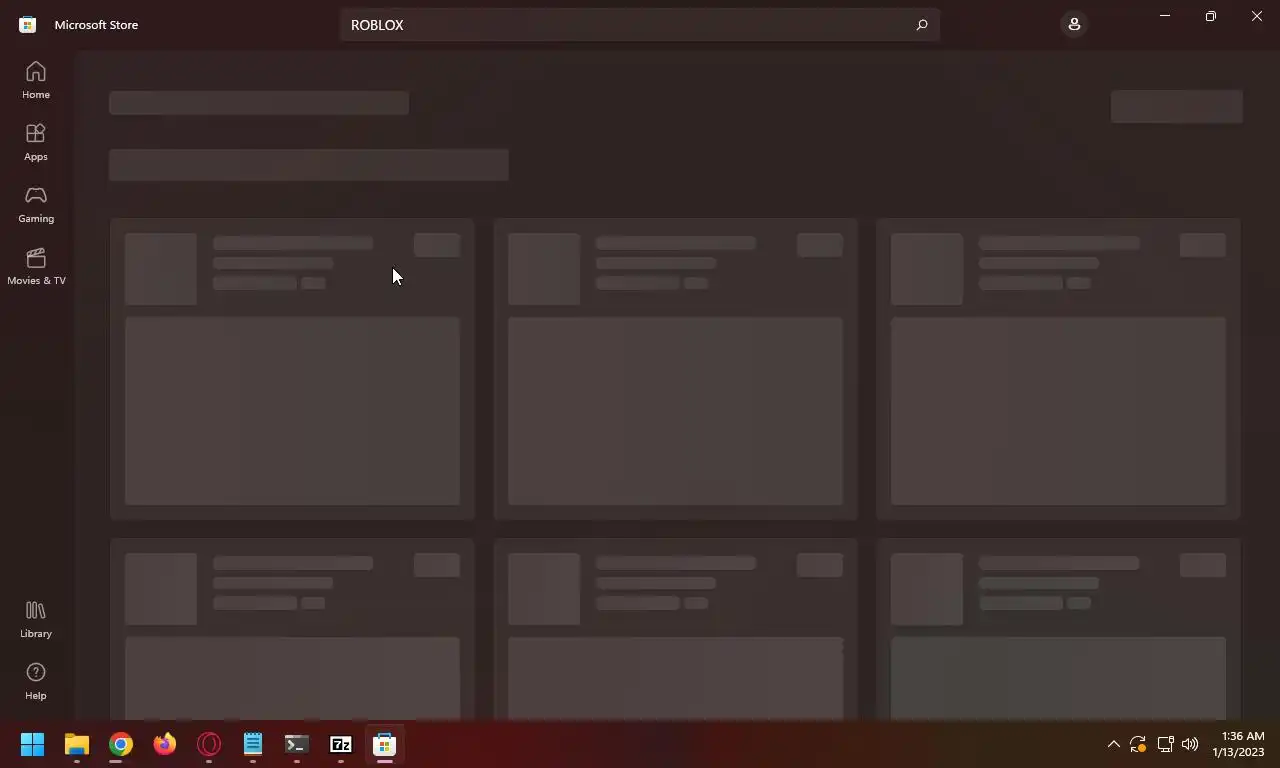The width and height of the screenshot is (1280, 768).
Task: Select the Microsoft Store taskbar icon
Action: click(385, 744)
